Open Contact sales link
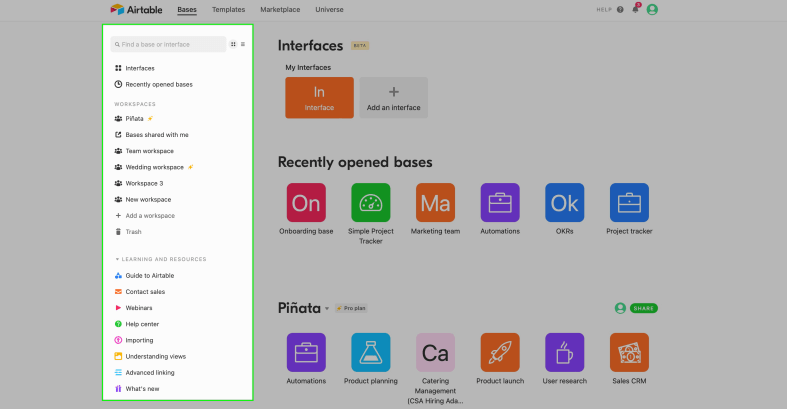This screenshot has width=787, height=409. [140, 292]
